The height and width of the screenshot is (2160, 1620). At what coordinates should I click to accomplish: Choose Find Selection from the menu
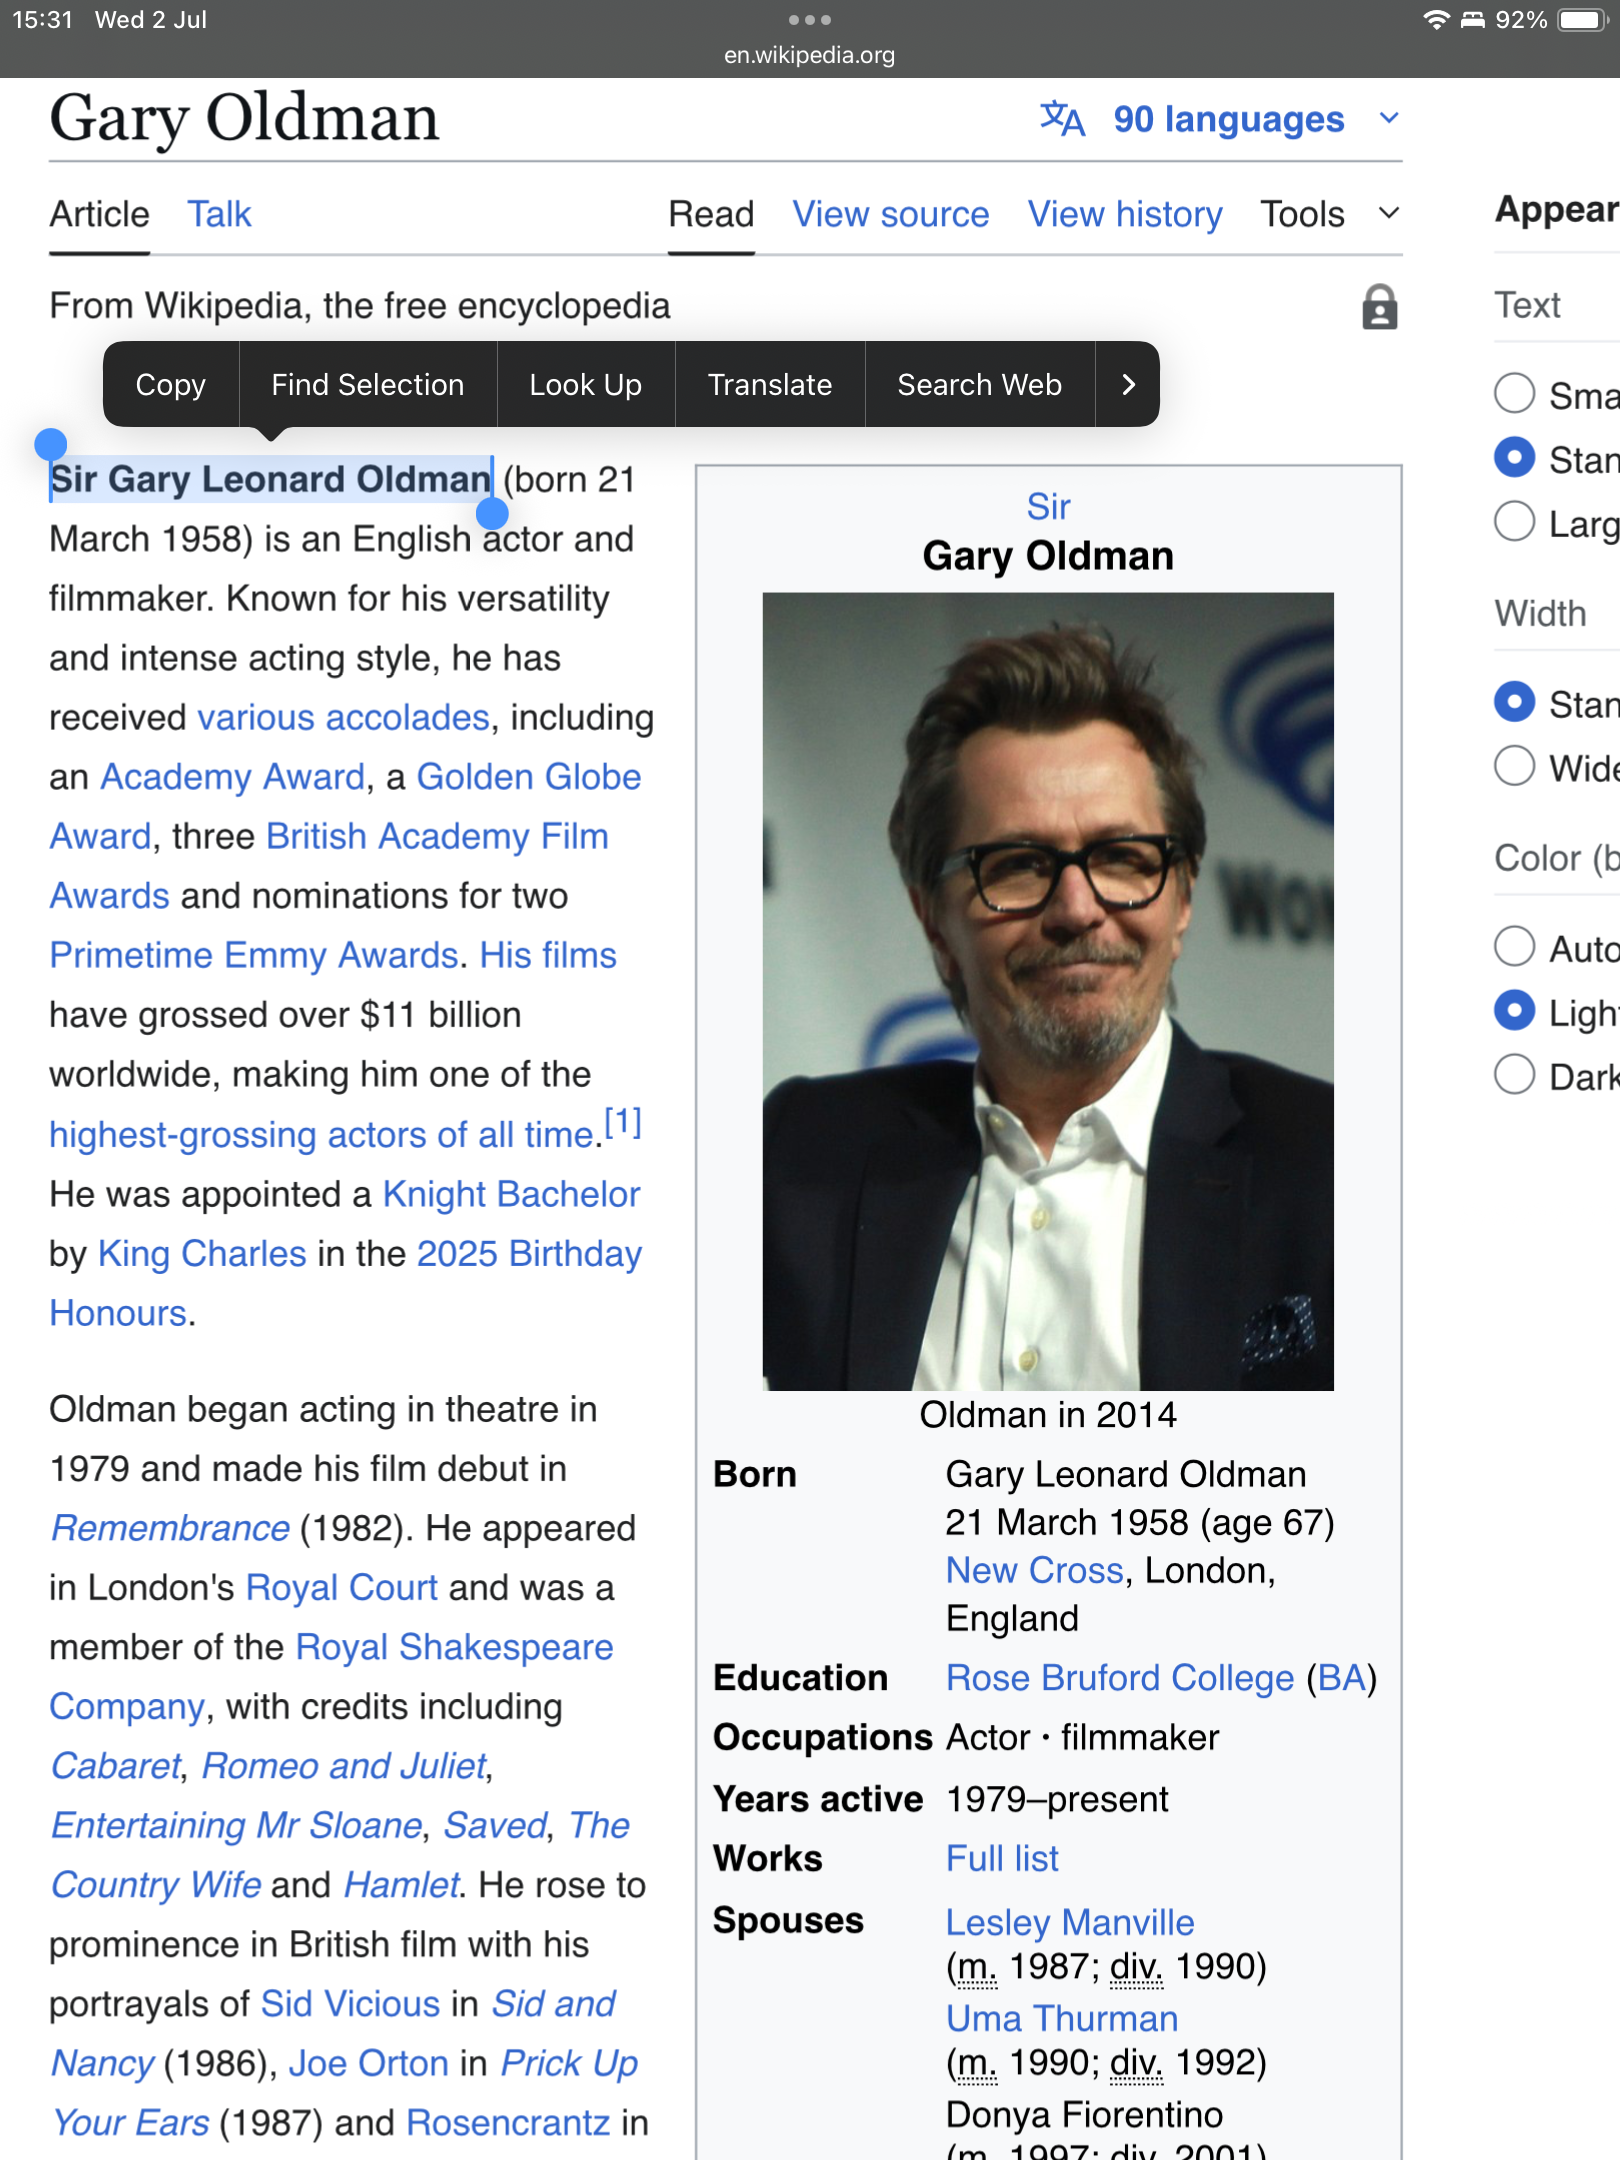coord(368,385)
